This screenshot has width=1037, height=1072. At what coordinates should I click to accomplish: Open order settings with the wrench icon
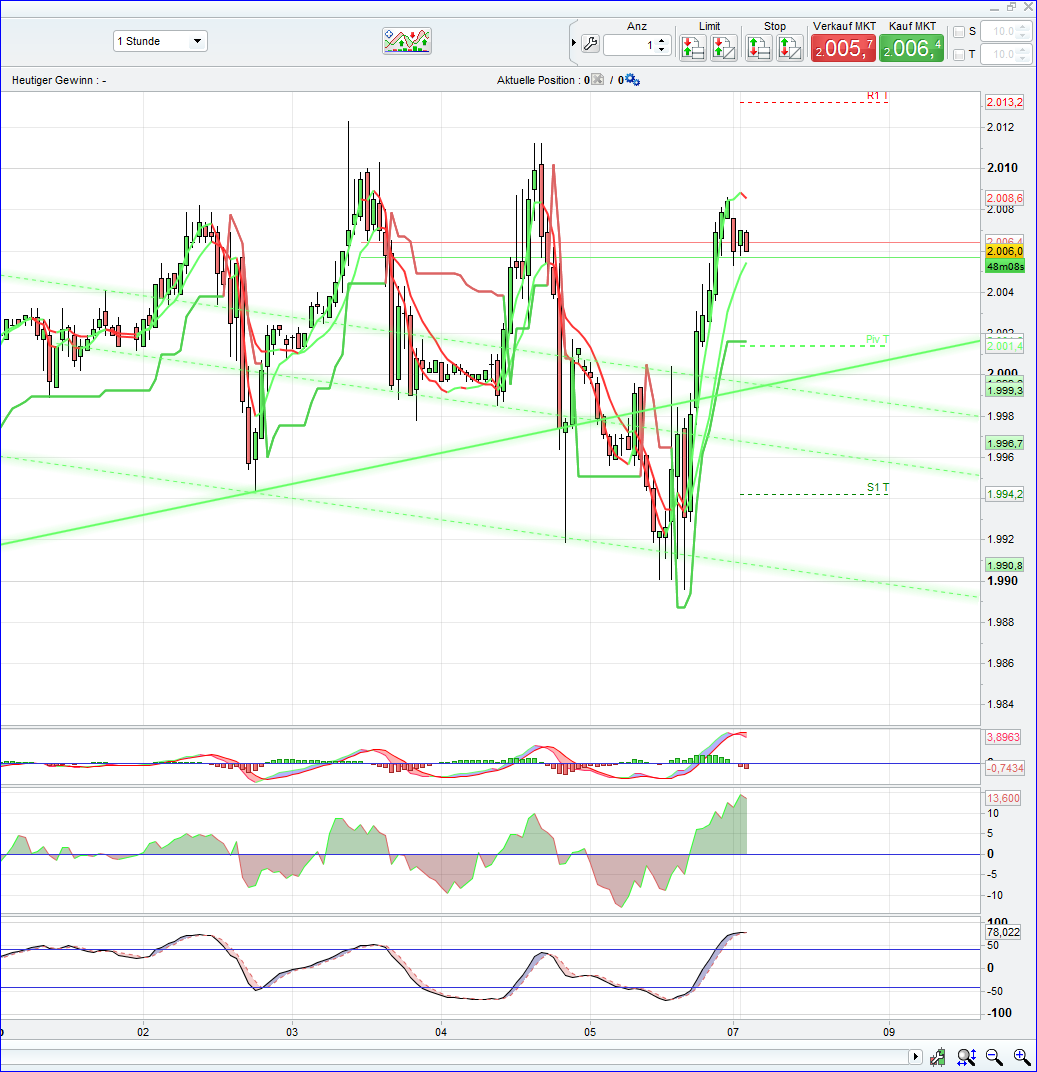pyautogui.click(x=590, y=44)
